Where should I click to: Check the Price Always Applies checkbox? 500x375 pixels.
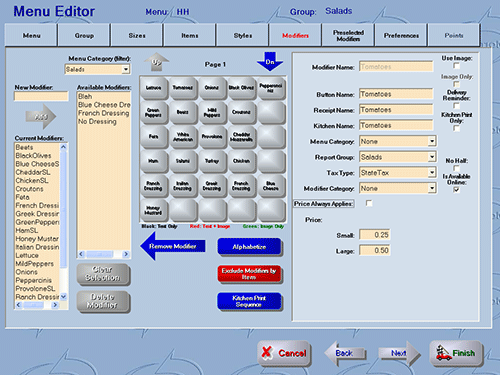369,203
